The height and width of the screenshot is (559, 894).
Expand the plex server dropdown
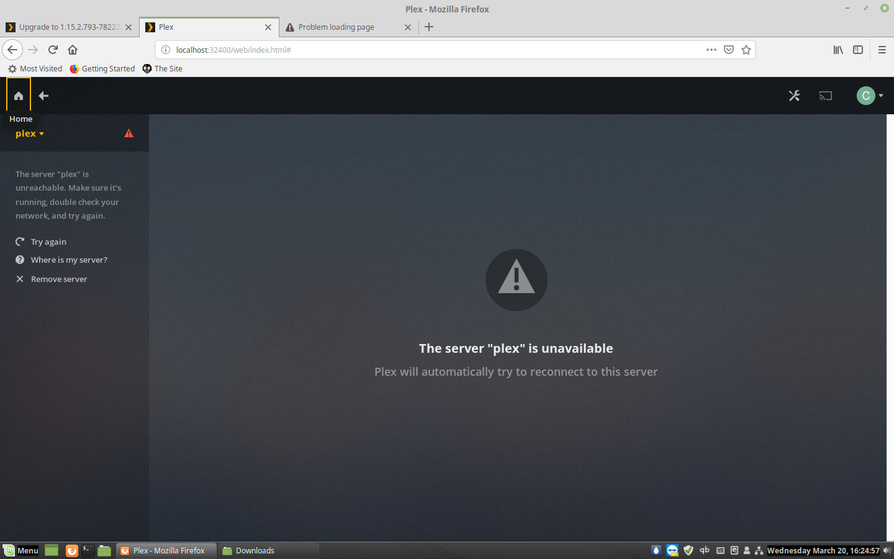coord(30,133)
